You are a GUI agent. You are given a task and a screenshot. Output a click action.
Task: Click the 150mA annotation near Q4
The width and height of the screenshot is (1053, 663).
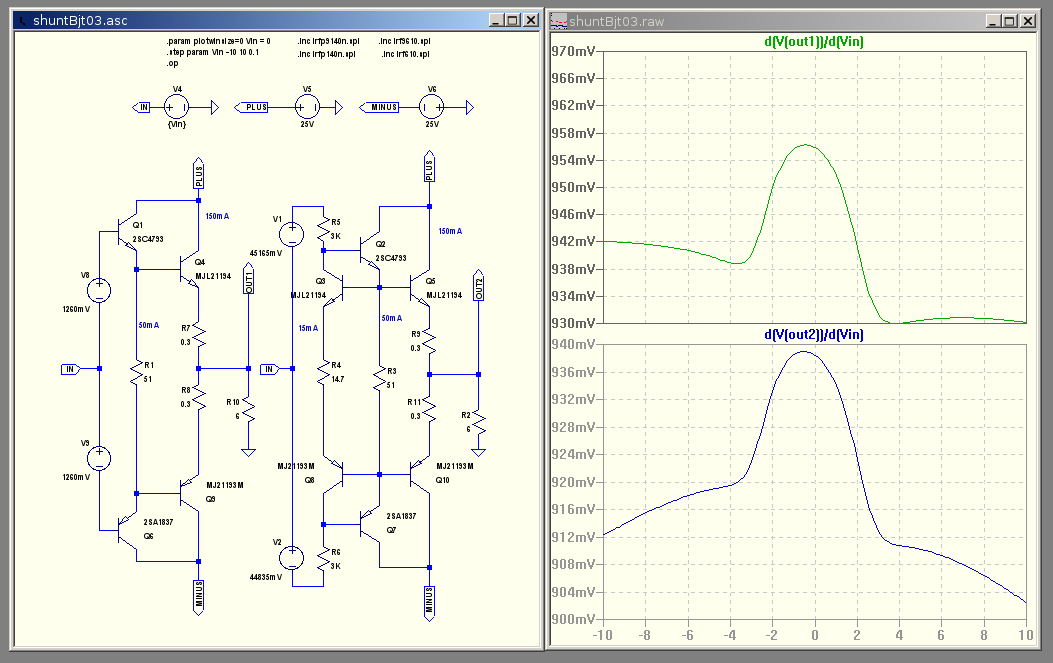[x=217, y=216]
